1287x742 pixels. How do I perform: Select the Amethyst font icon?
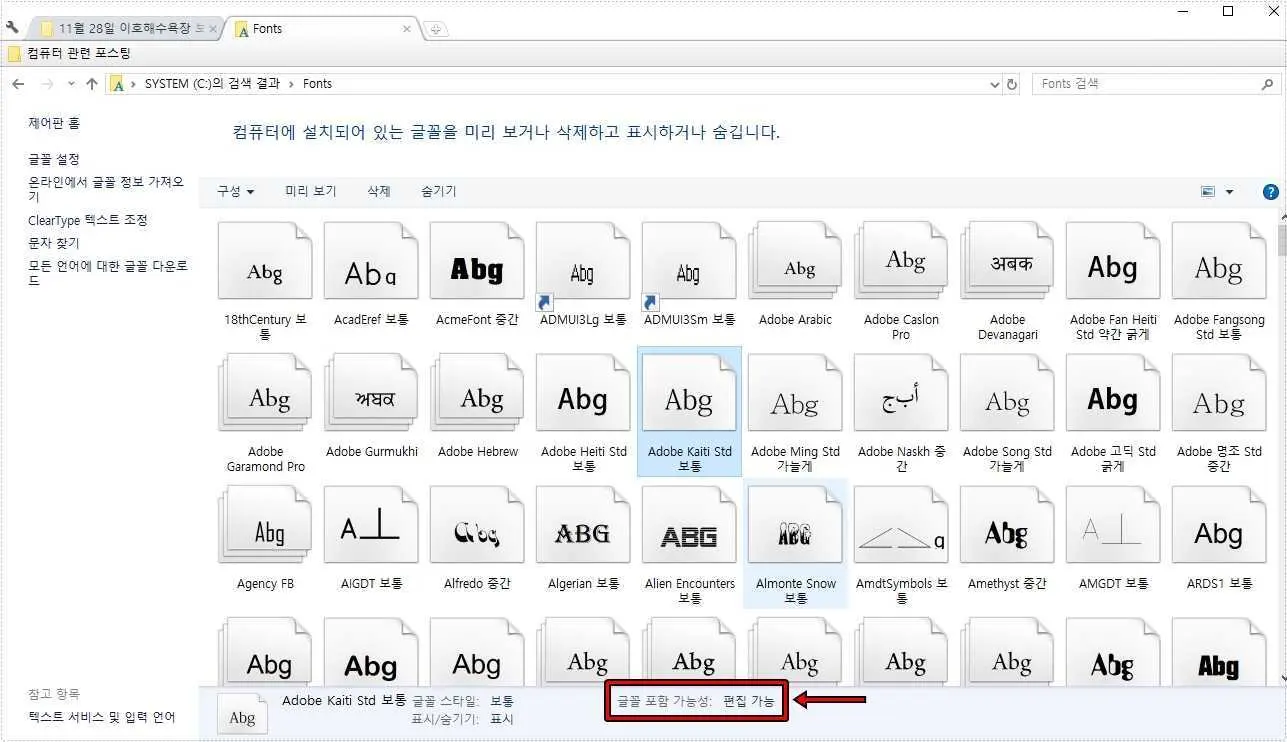(x=1007, y=525)
